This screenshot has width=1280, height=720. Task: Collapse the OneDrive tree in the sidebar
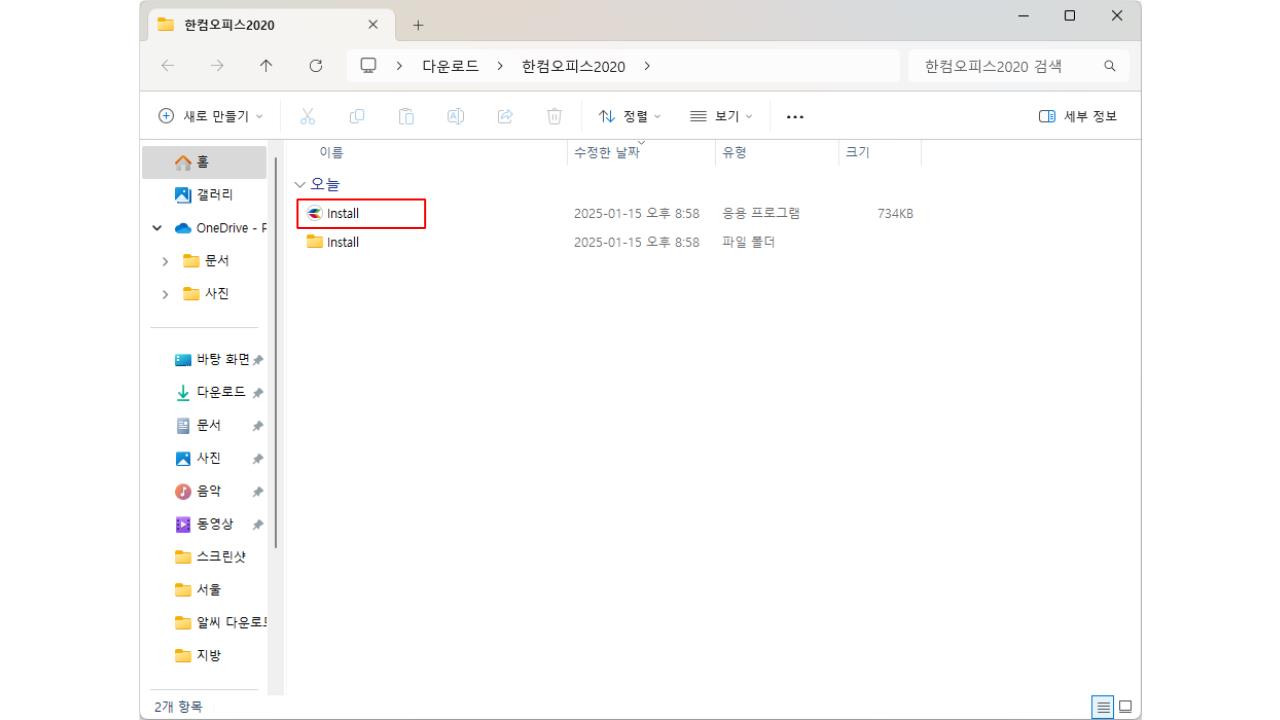(155, 227)
